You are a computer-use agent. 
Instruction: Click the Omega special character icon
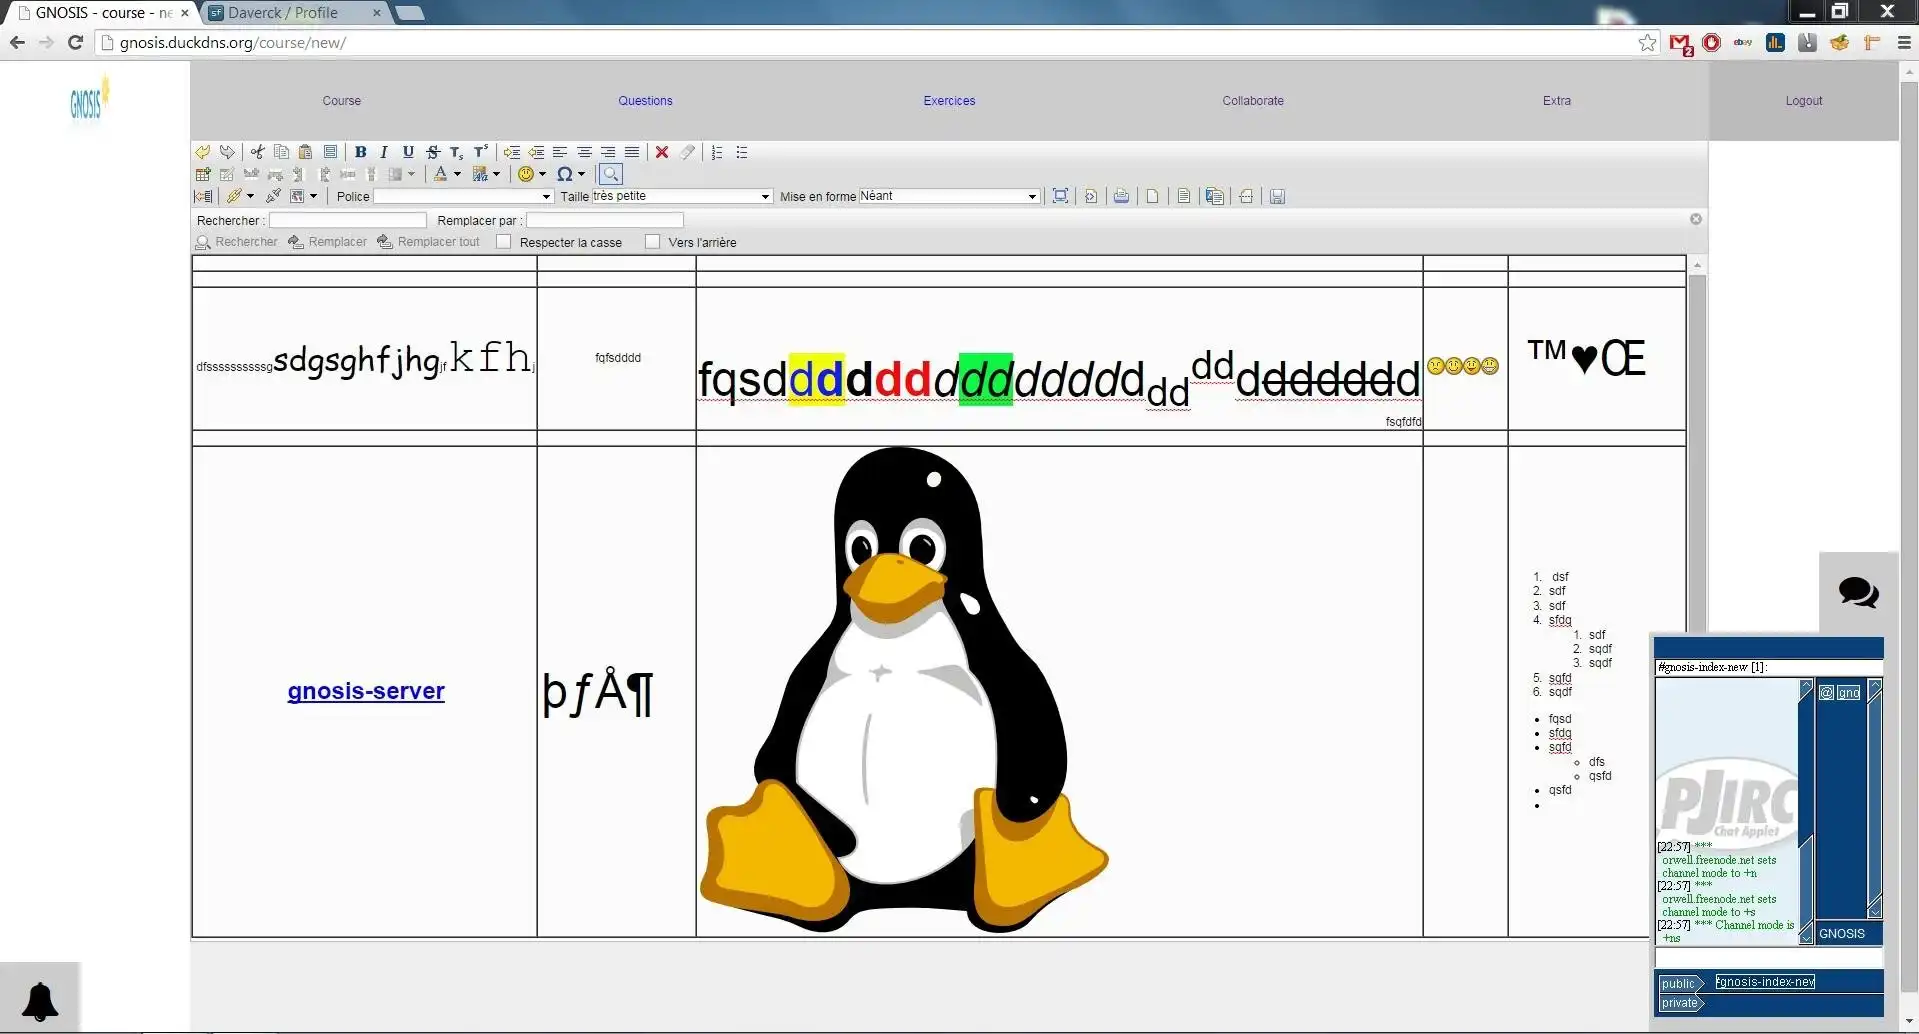pos(564,174)
